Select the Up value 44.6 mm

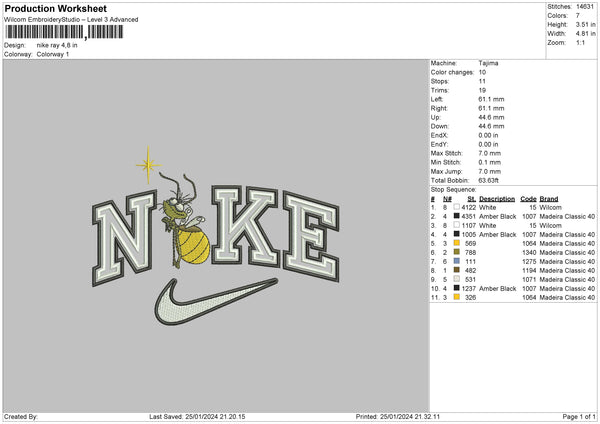pos(491,117)
